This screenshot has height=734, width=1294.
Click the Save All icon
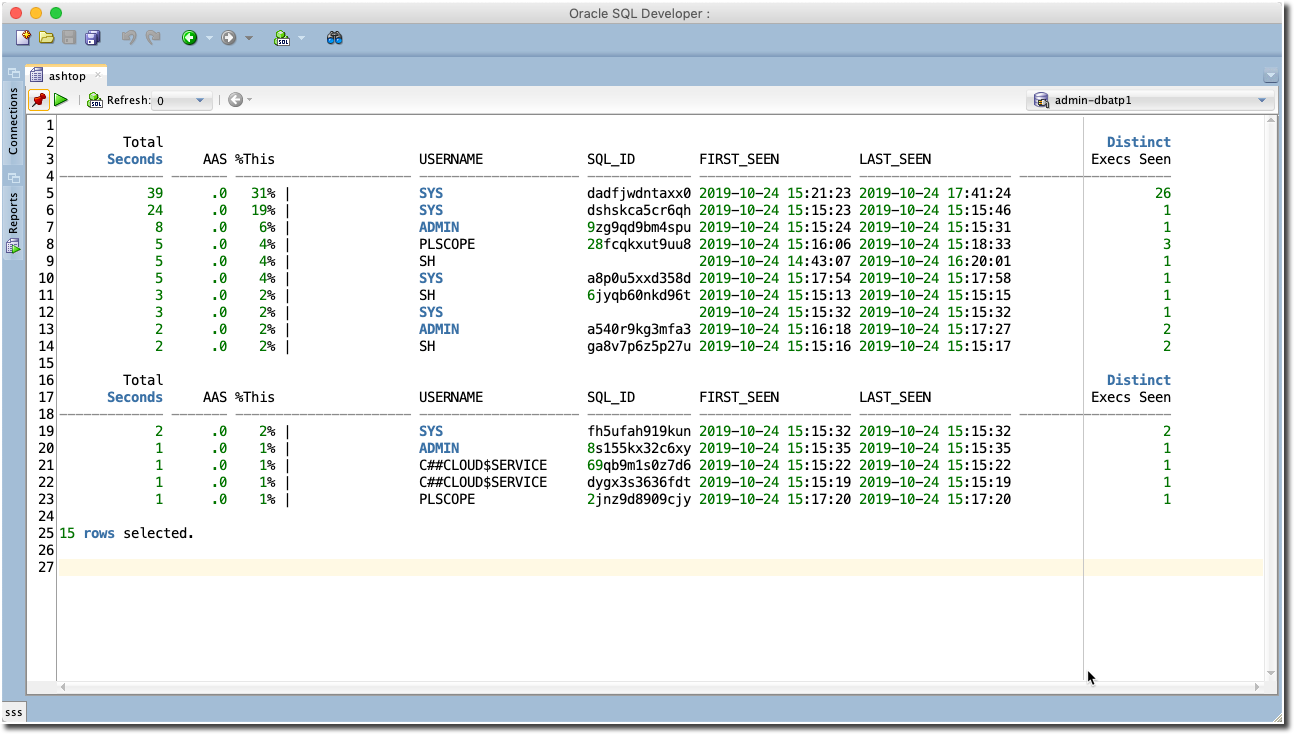[x=93, y=38]
